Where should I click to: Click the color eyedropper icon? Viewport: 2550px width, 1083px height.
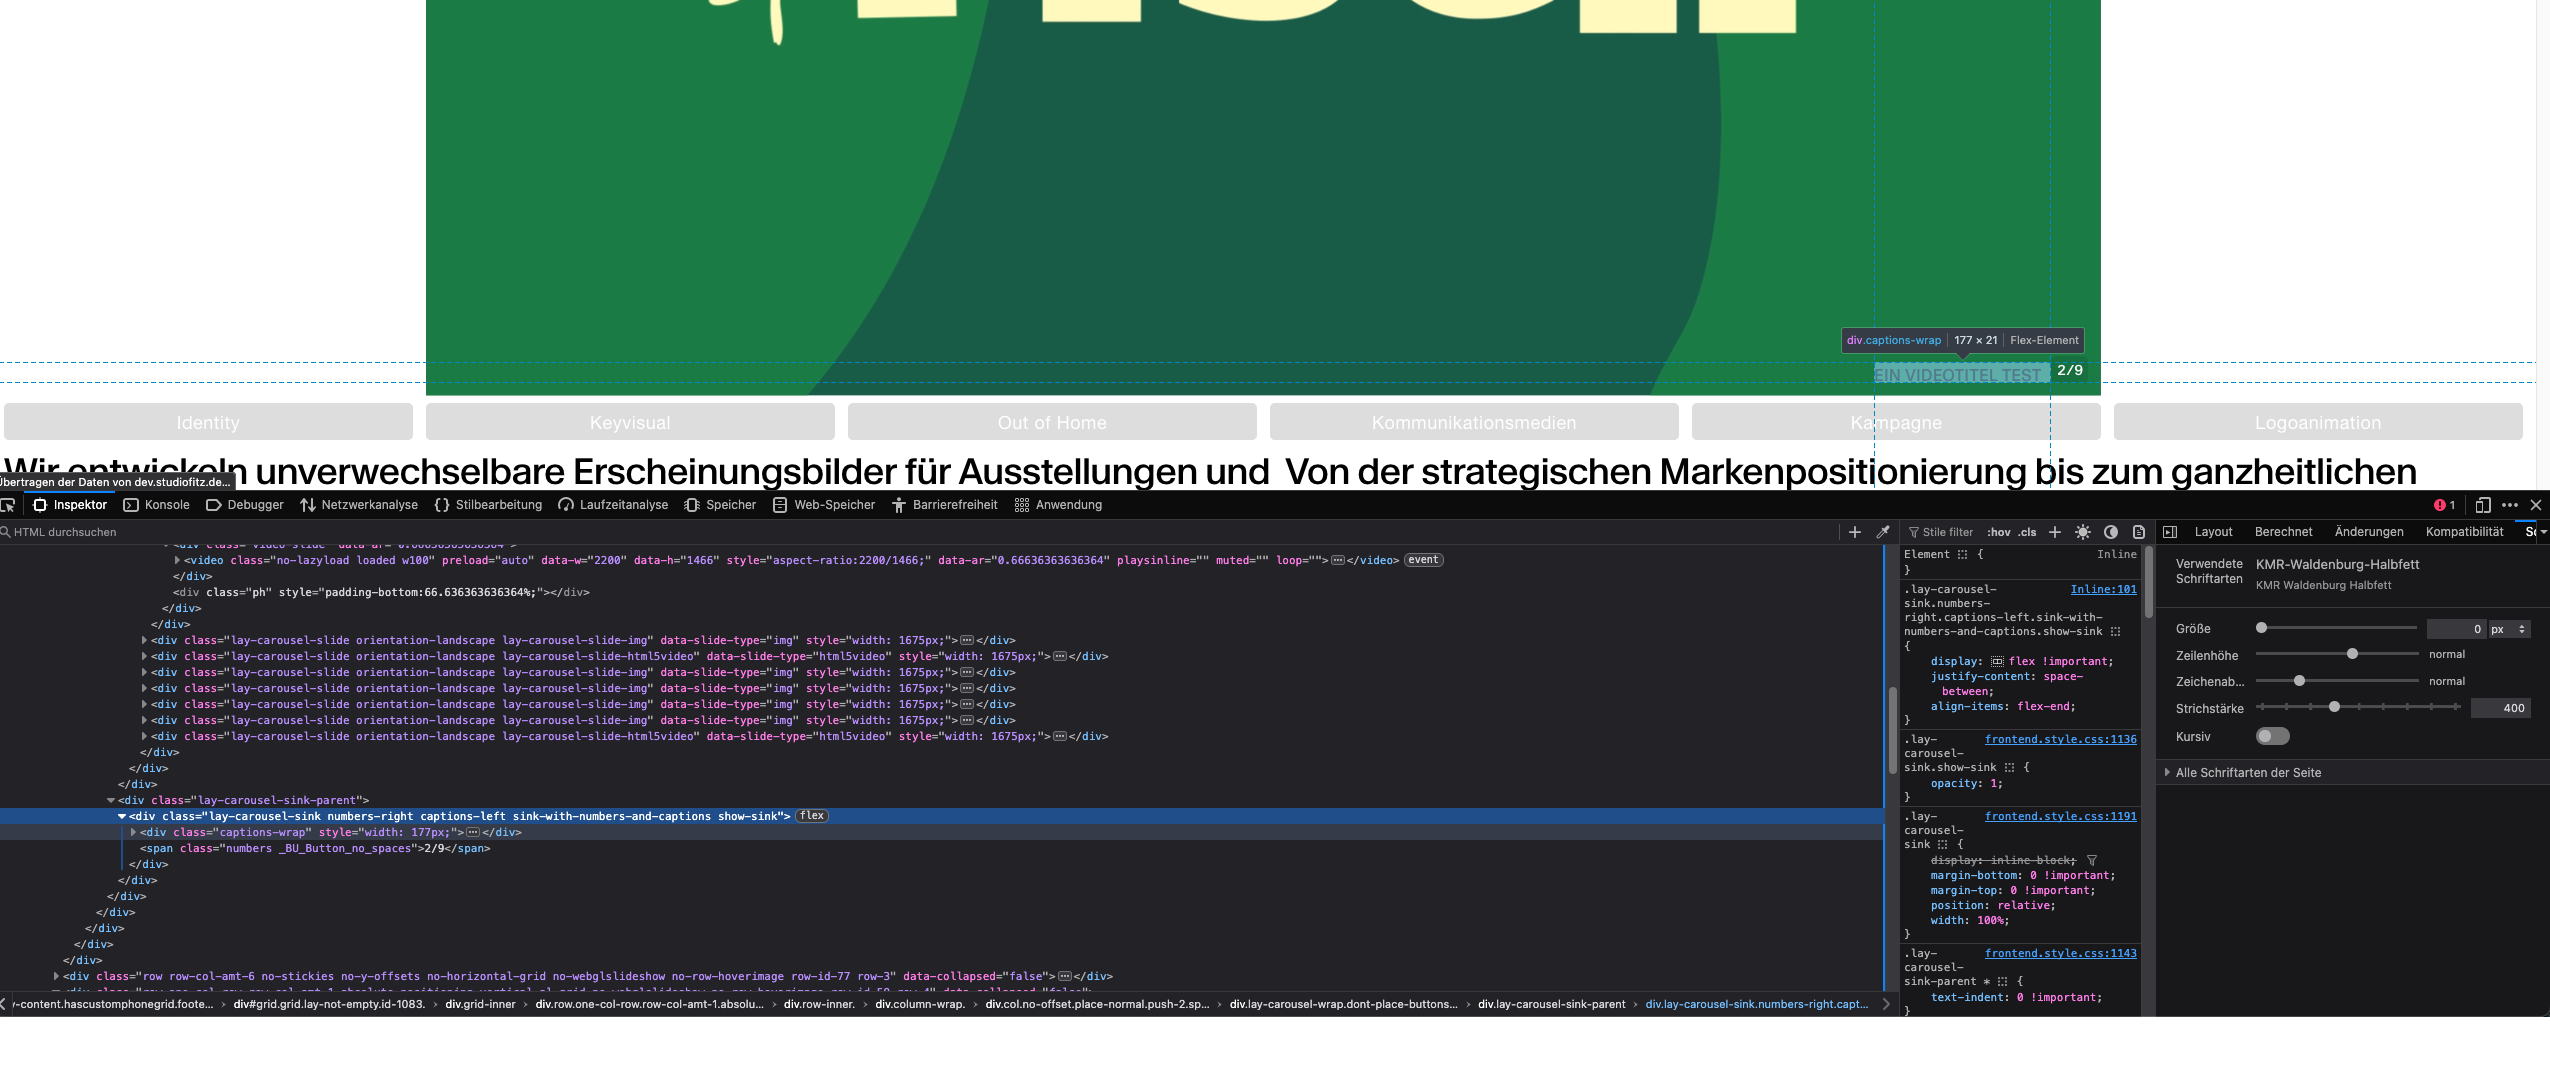(x=1883, y=532)
